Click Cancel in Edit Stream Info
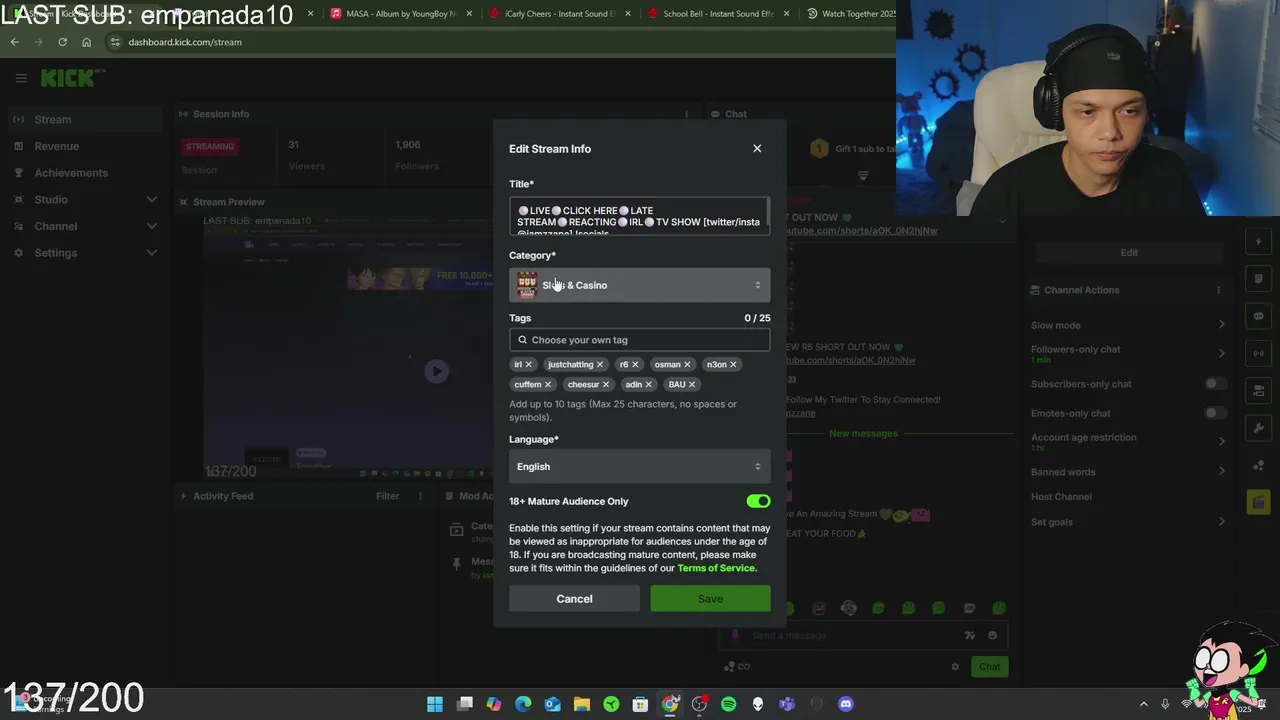The height and width of the screenshot is (720, 1280). point(574,599)
